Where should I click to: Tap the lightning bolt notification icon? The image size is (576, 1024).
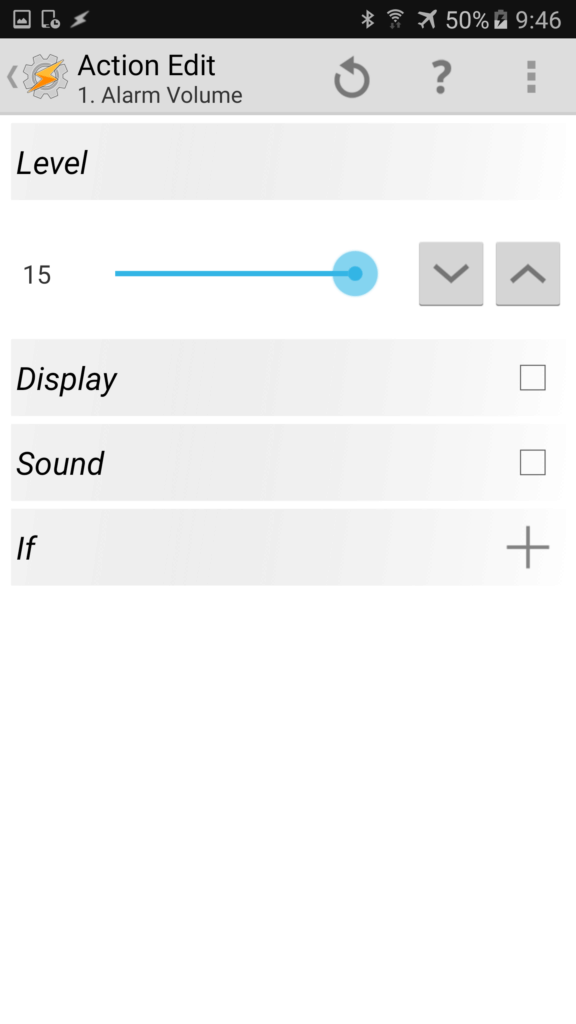click(x=80, y=20)
